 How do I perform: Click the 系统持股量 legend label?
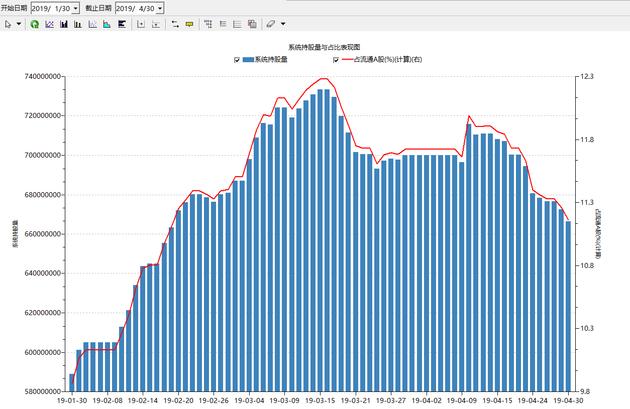click(x=272, y=59)
